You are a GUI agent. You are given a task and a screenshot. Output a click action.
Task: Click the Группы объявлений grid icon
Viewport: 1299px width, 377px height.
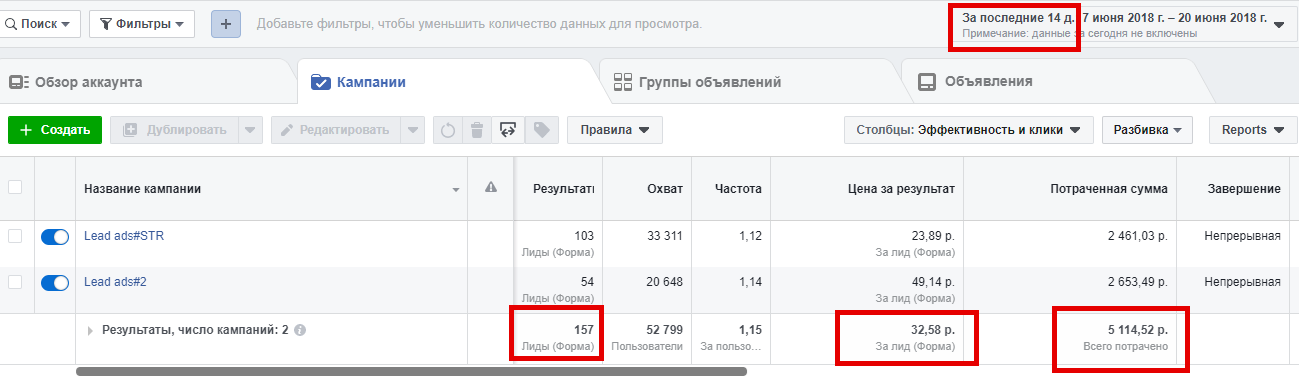click(x=622, y=82)
